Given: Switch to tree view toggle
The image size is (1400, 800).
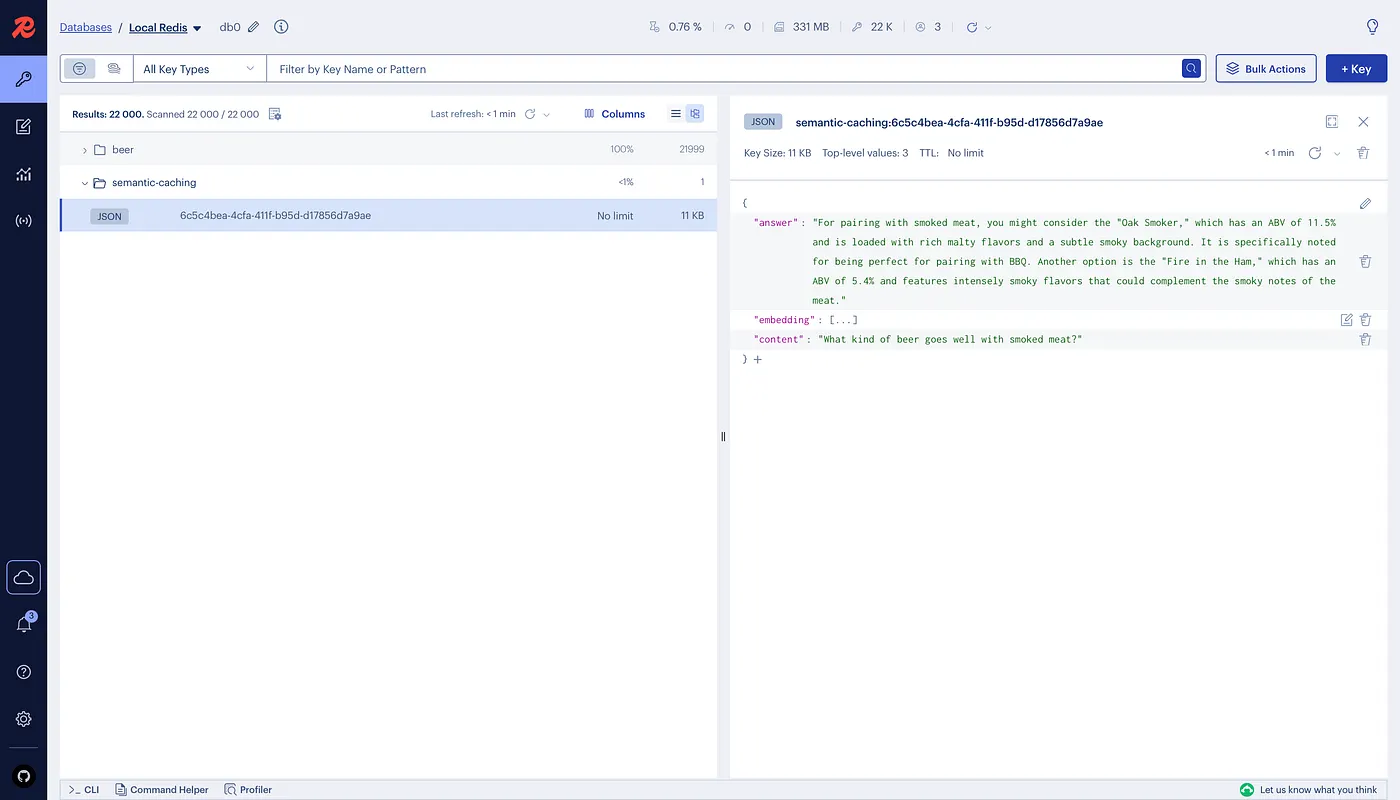Looking at the screenshot, I should pyautogui.click(x=695, y=114).
